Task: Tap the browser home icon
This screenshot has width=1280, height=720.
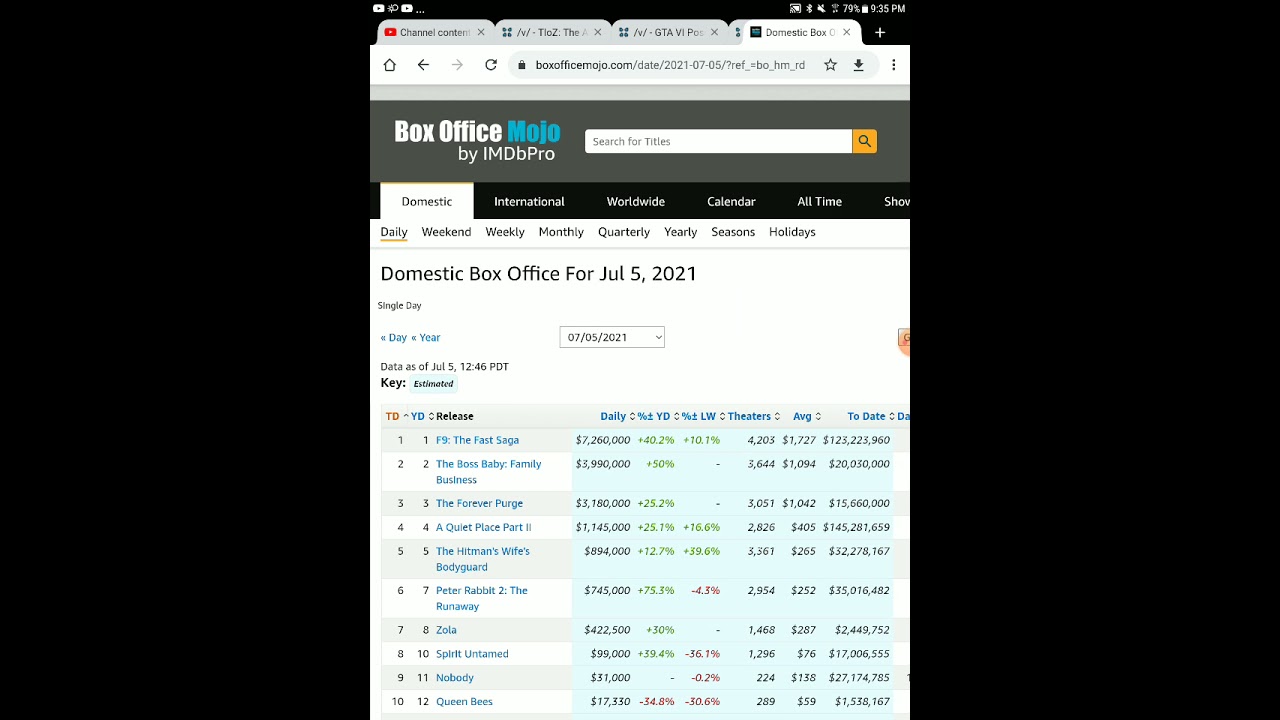Action: click(390, 65)
